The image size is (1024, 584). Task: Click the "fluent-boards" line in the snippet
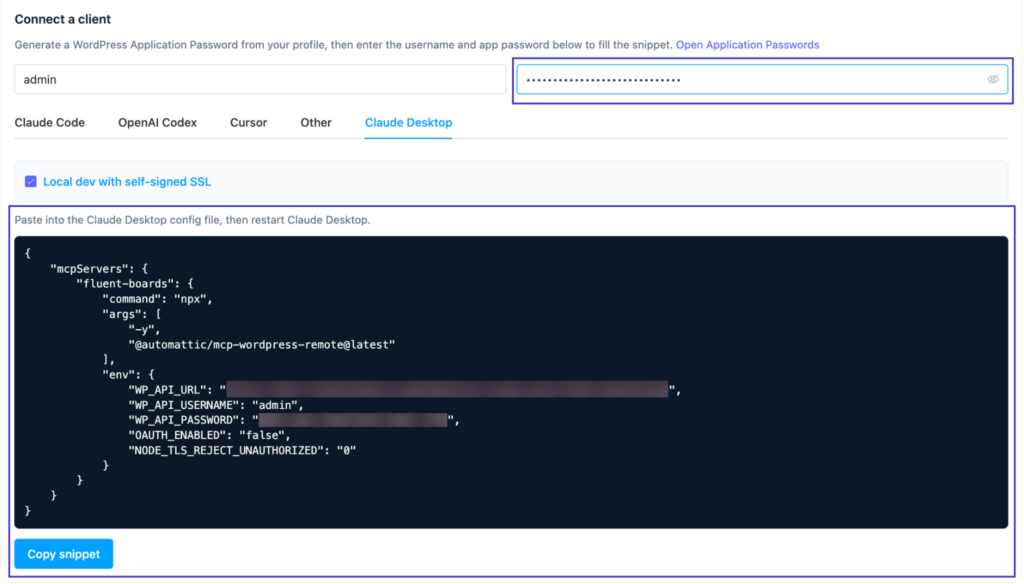135,284
